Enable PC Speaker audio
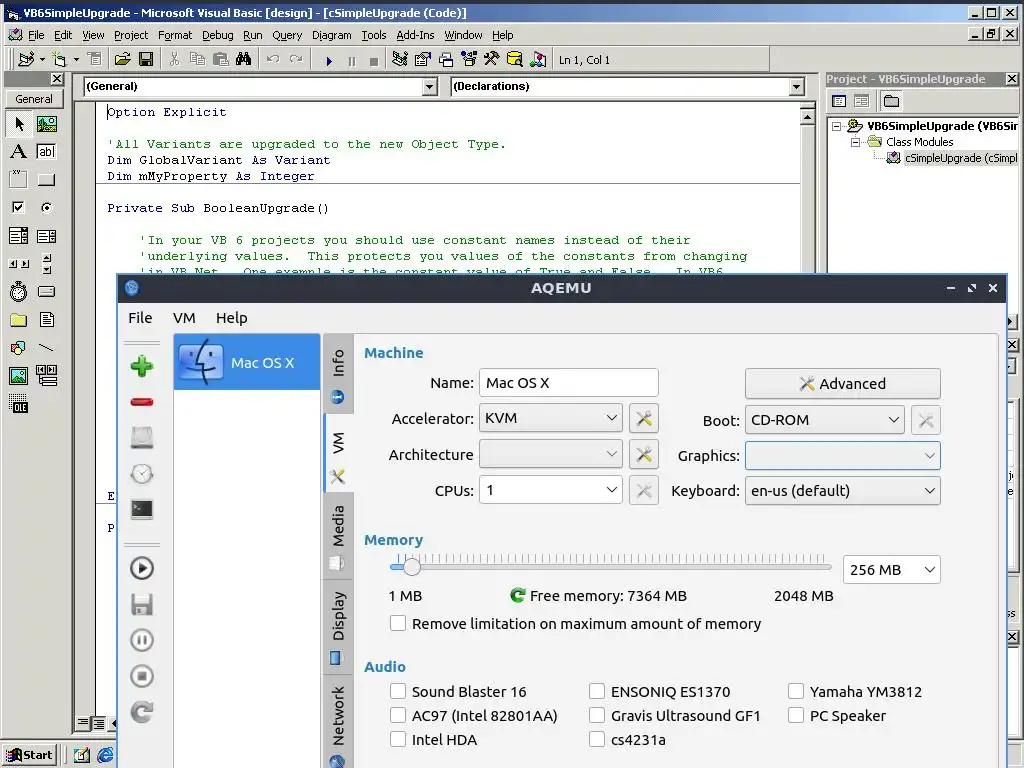The width and height of the screenshot is (1024, 768). click(x=795, y=715)
